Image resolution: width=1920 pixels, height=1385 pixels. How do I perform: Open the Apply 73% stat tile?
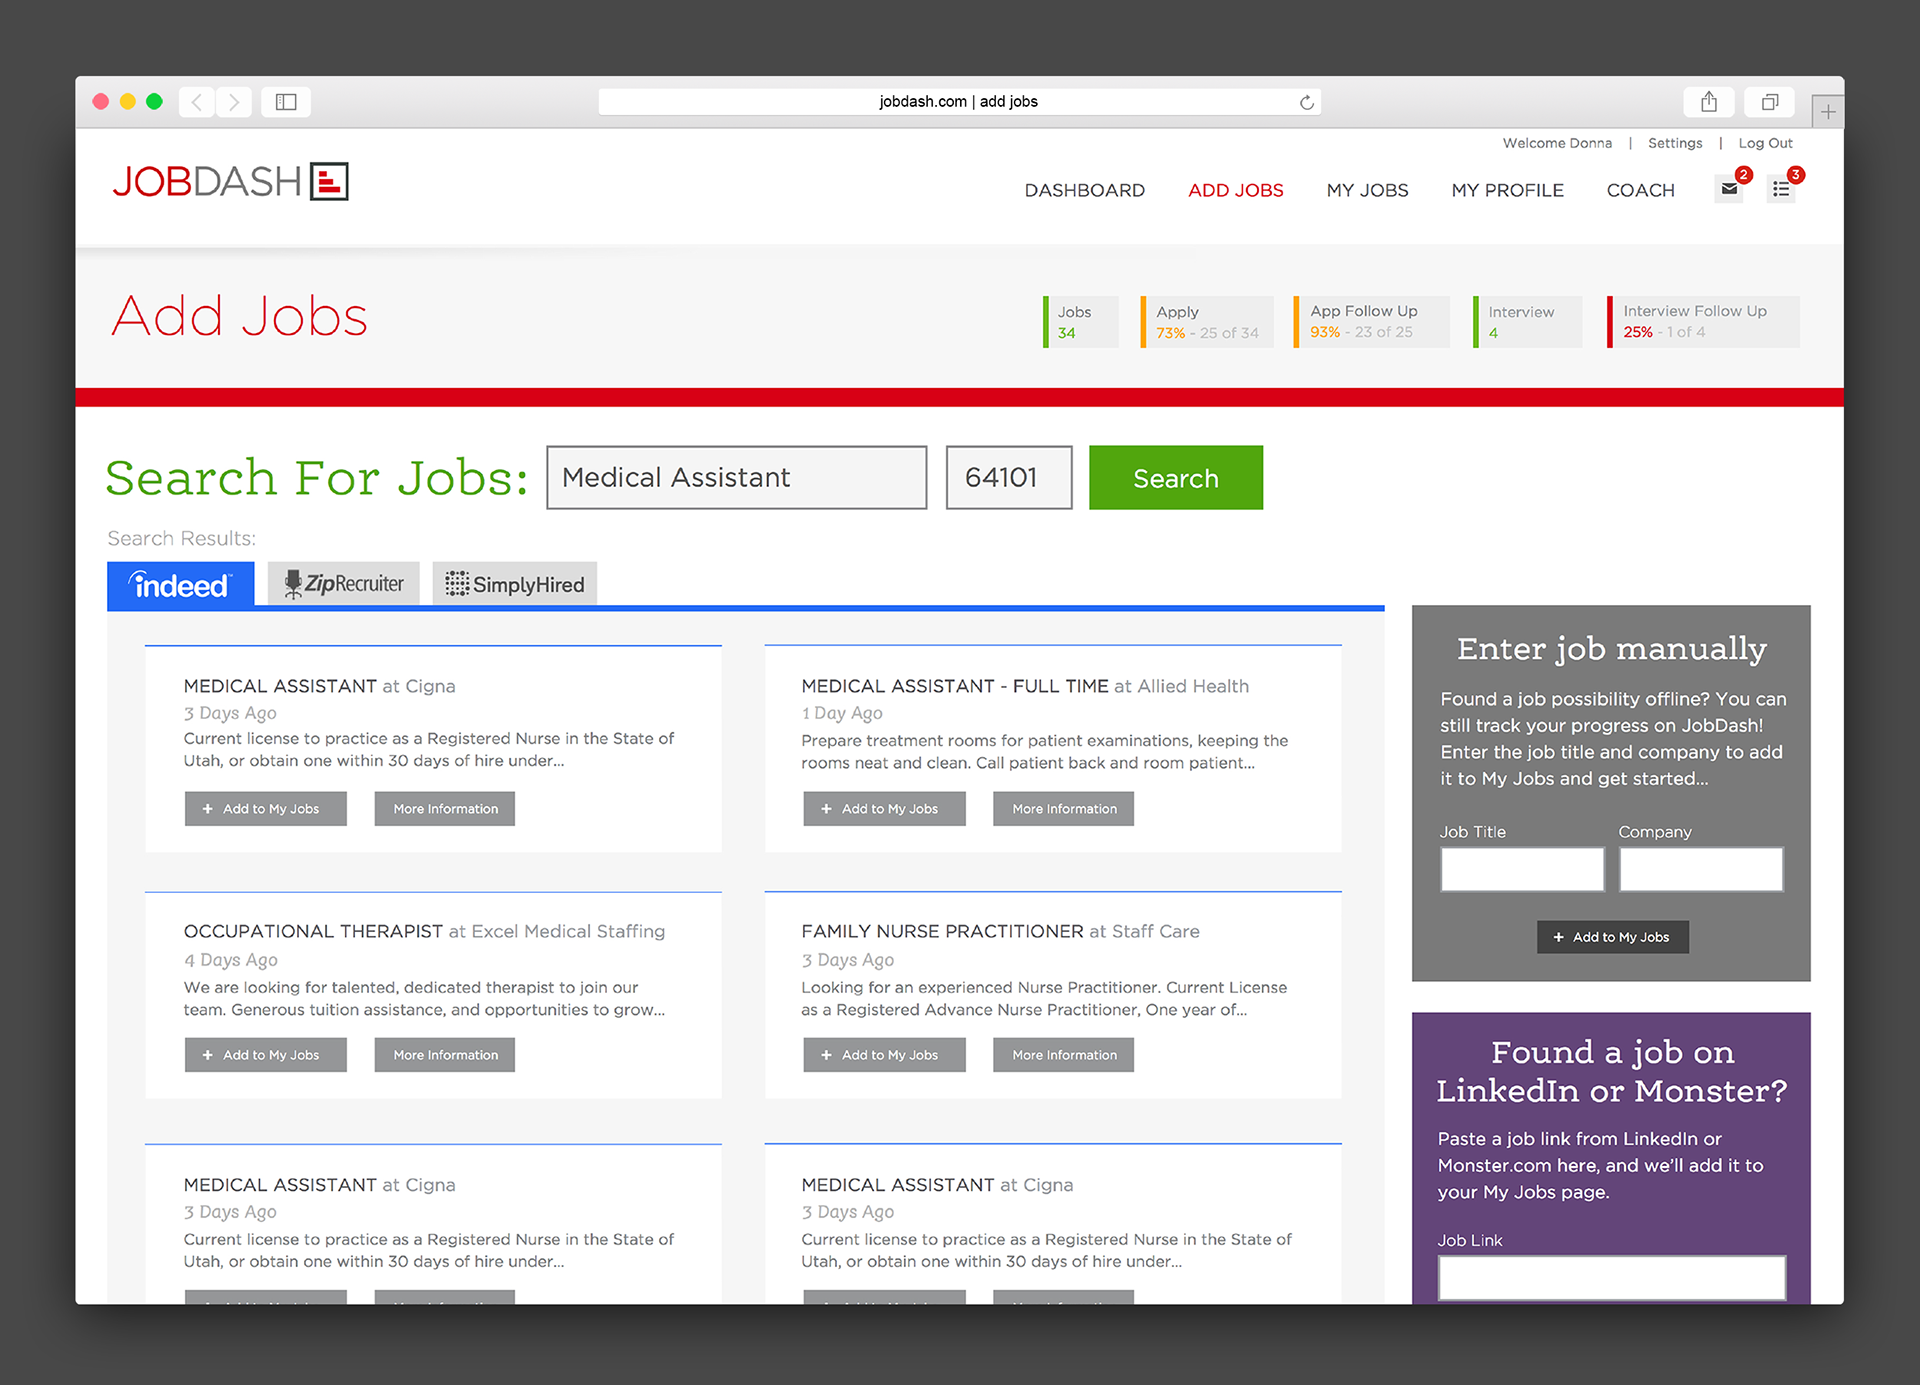coord(1207,322)
